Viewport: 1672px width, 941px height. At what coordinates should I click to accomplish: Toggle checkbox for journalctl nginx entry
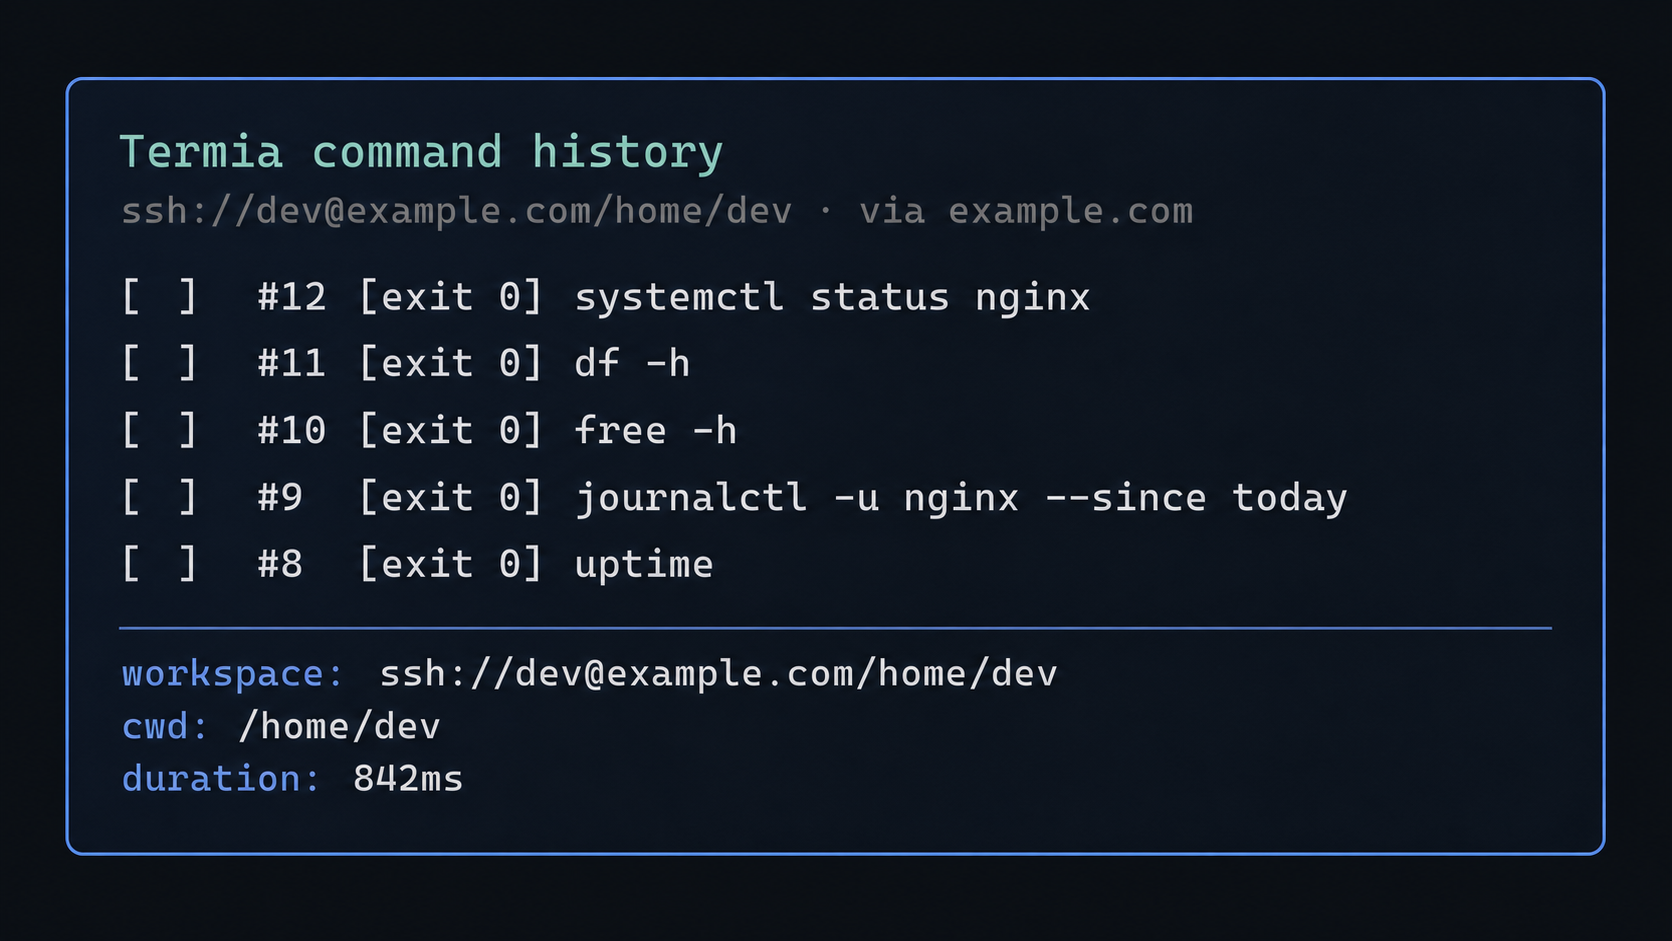pyautogui.click(x=159, y=497)
